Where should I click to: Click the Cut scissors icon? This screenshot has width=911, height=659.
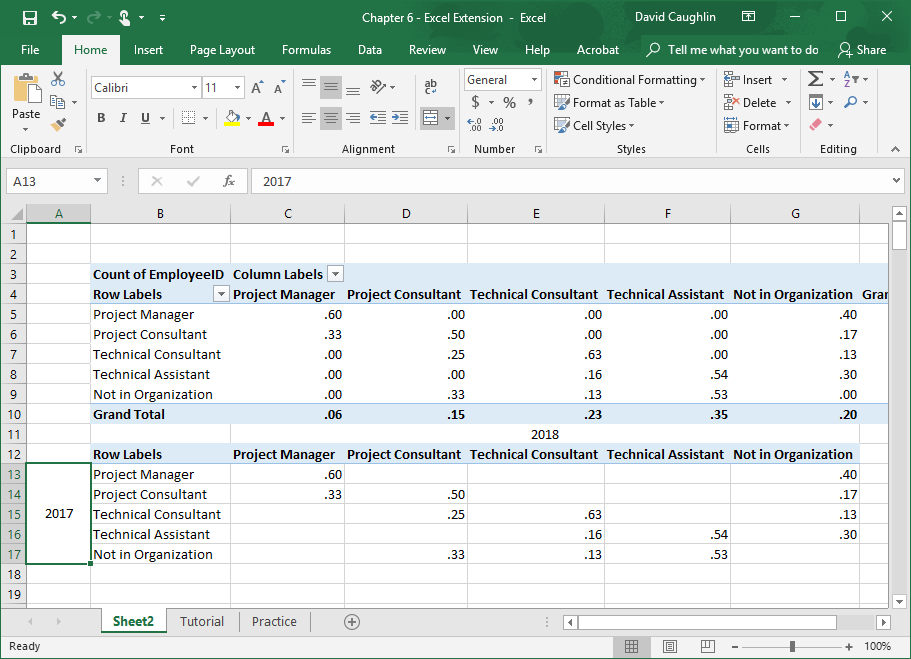pyautogui.click(x=58, y=79)
